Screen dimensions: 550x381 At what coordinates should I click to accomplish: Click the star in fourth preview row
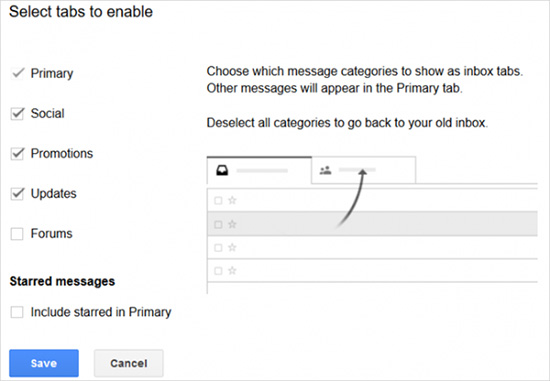click(x=232, y=271)
